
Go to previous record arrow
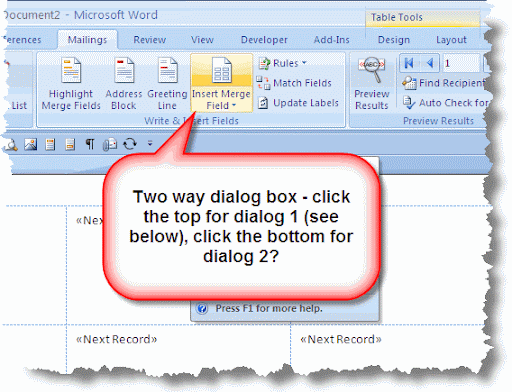click(x=430, y=63)
